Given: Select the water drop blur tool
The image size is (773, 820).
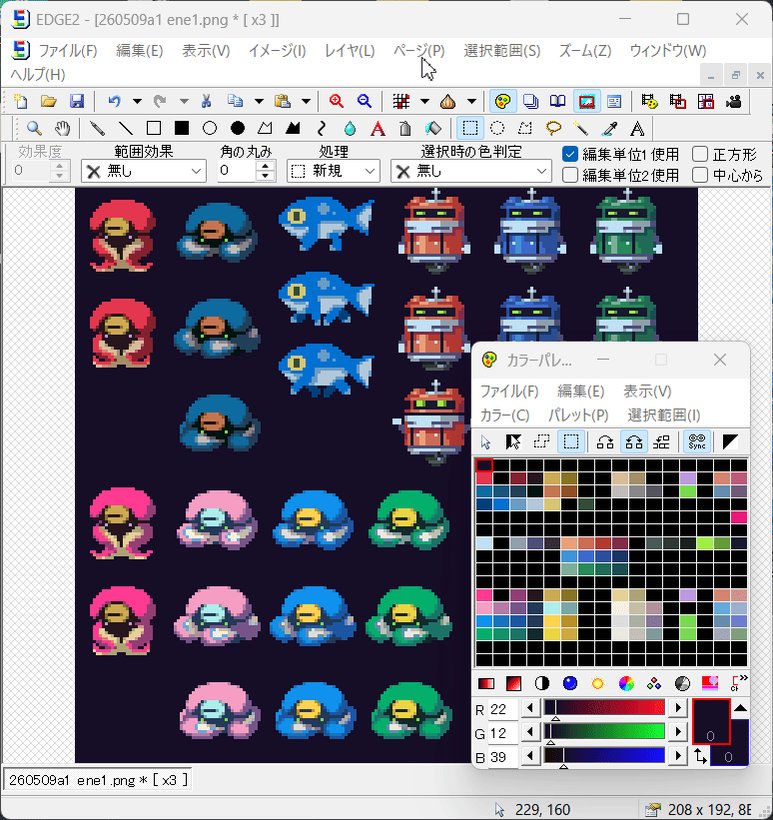Looking at the screenshot, I should (350, 128).
